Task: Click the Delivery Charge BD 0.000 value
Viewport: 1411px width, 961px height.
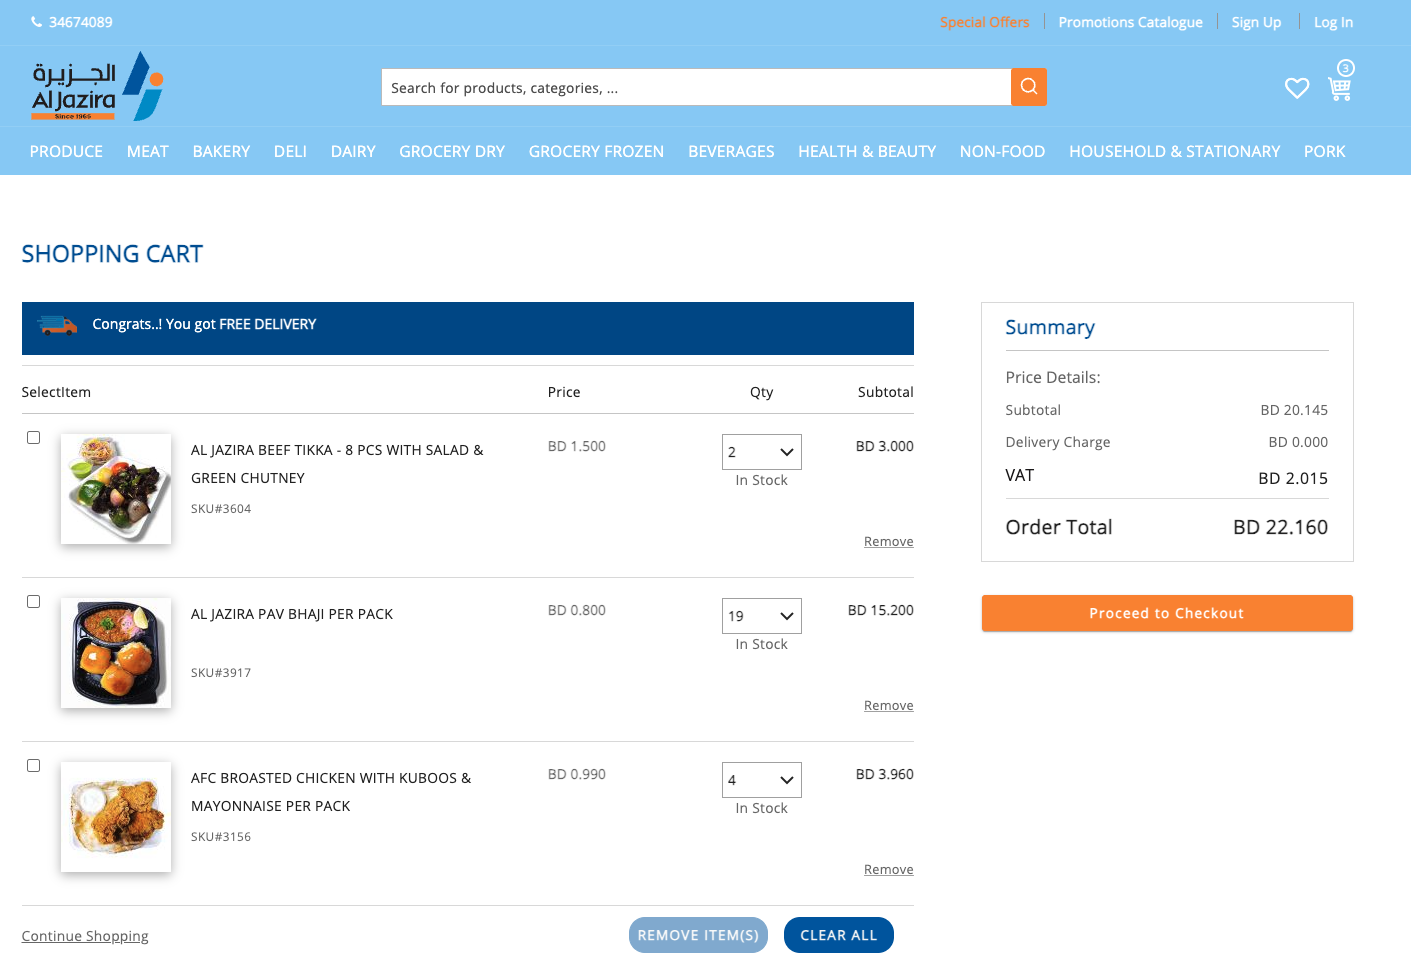Action: pos(1298,442)
